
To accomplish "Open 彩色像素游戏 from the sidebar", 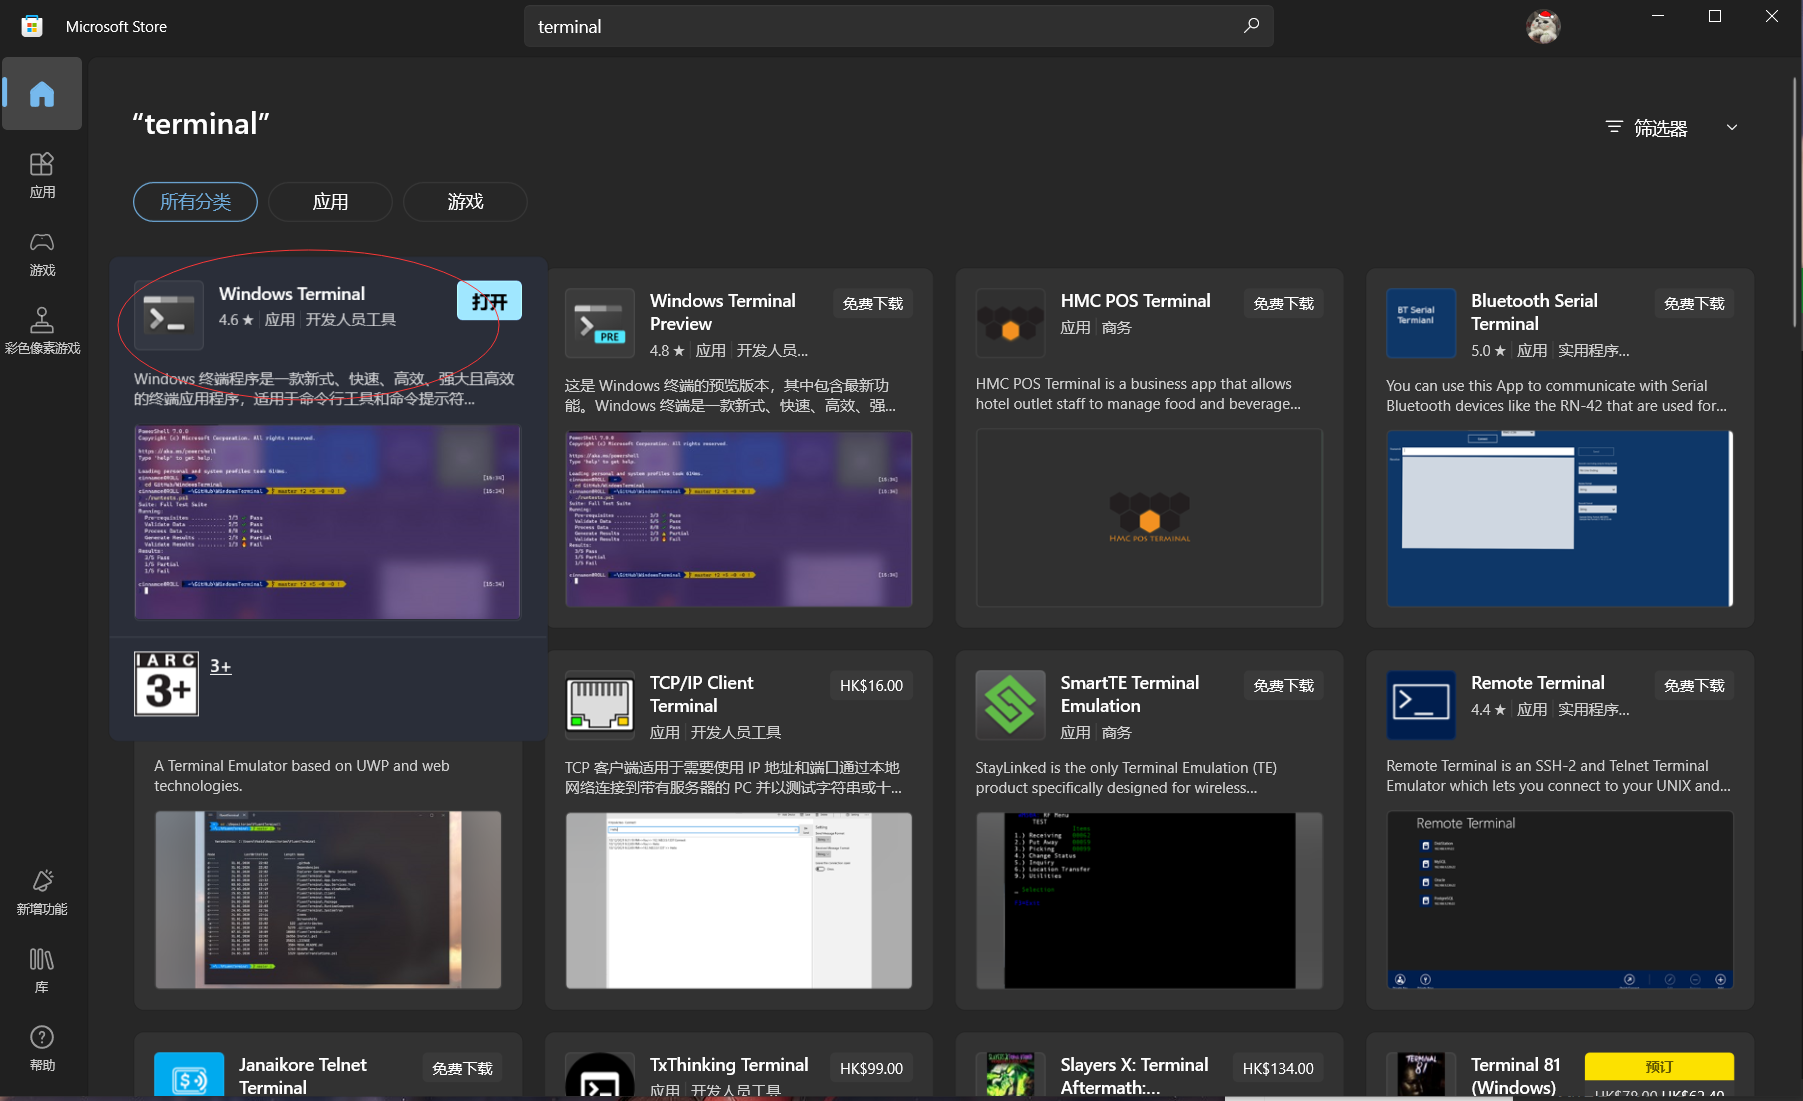I will [42, 330].
